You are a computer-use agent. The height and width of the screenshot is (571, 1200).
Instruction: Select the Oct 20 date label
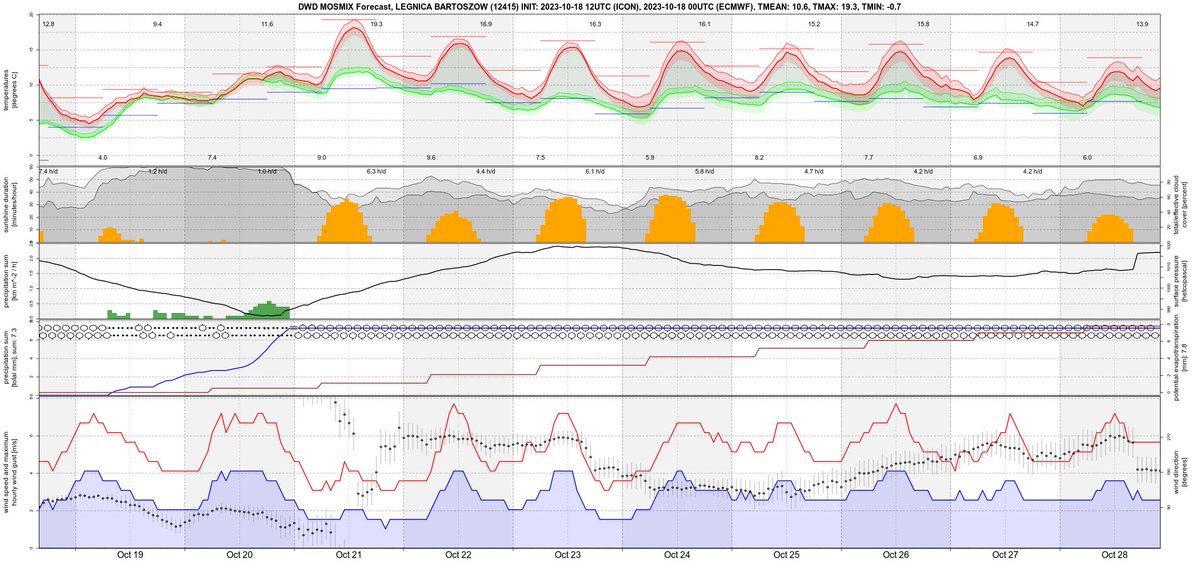(x=239, y=554)
